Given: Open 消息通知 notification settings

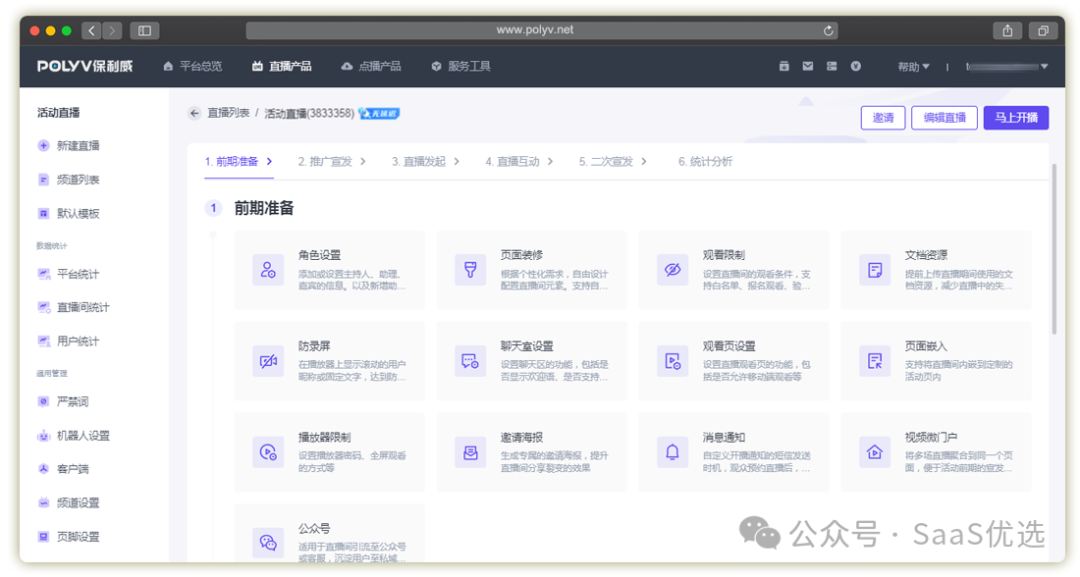Looking at the screenshot, I should [735, 452].
